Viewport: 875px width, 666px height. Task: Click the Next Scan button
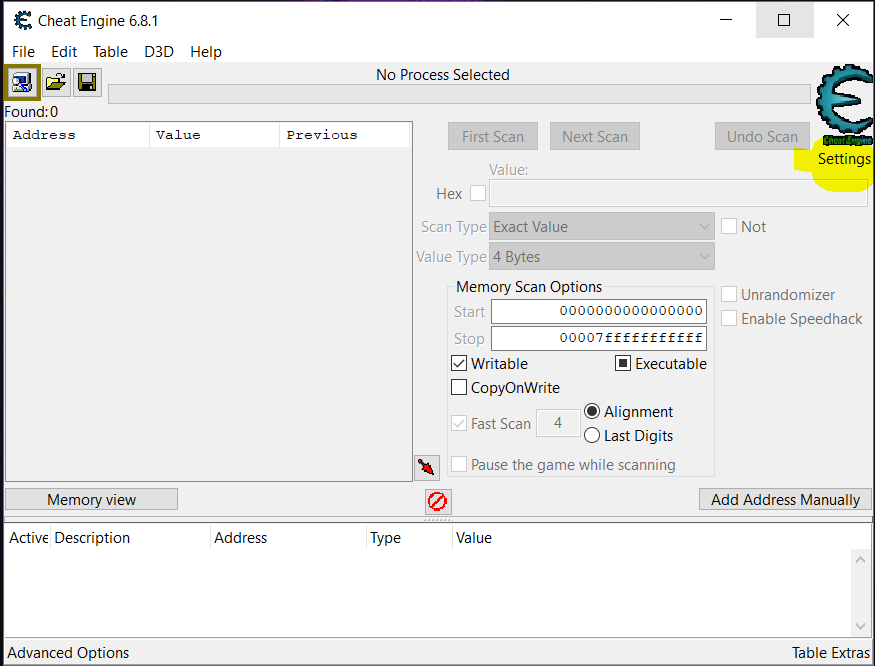click(595, 136)
